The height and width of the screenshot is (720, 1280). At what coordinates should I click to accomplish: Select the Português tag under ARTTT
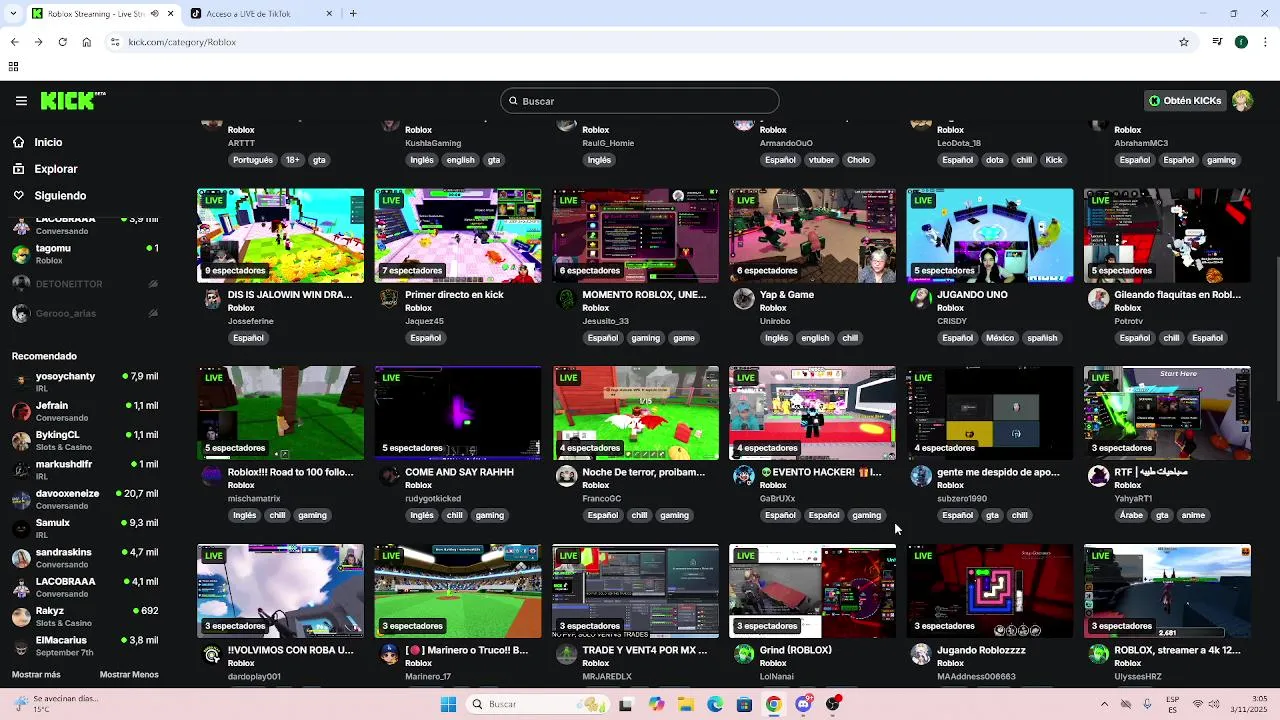(252, 160)
